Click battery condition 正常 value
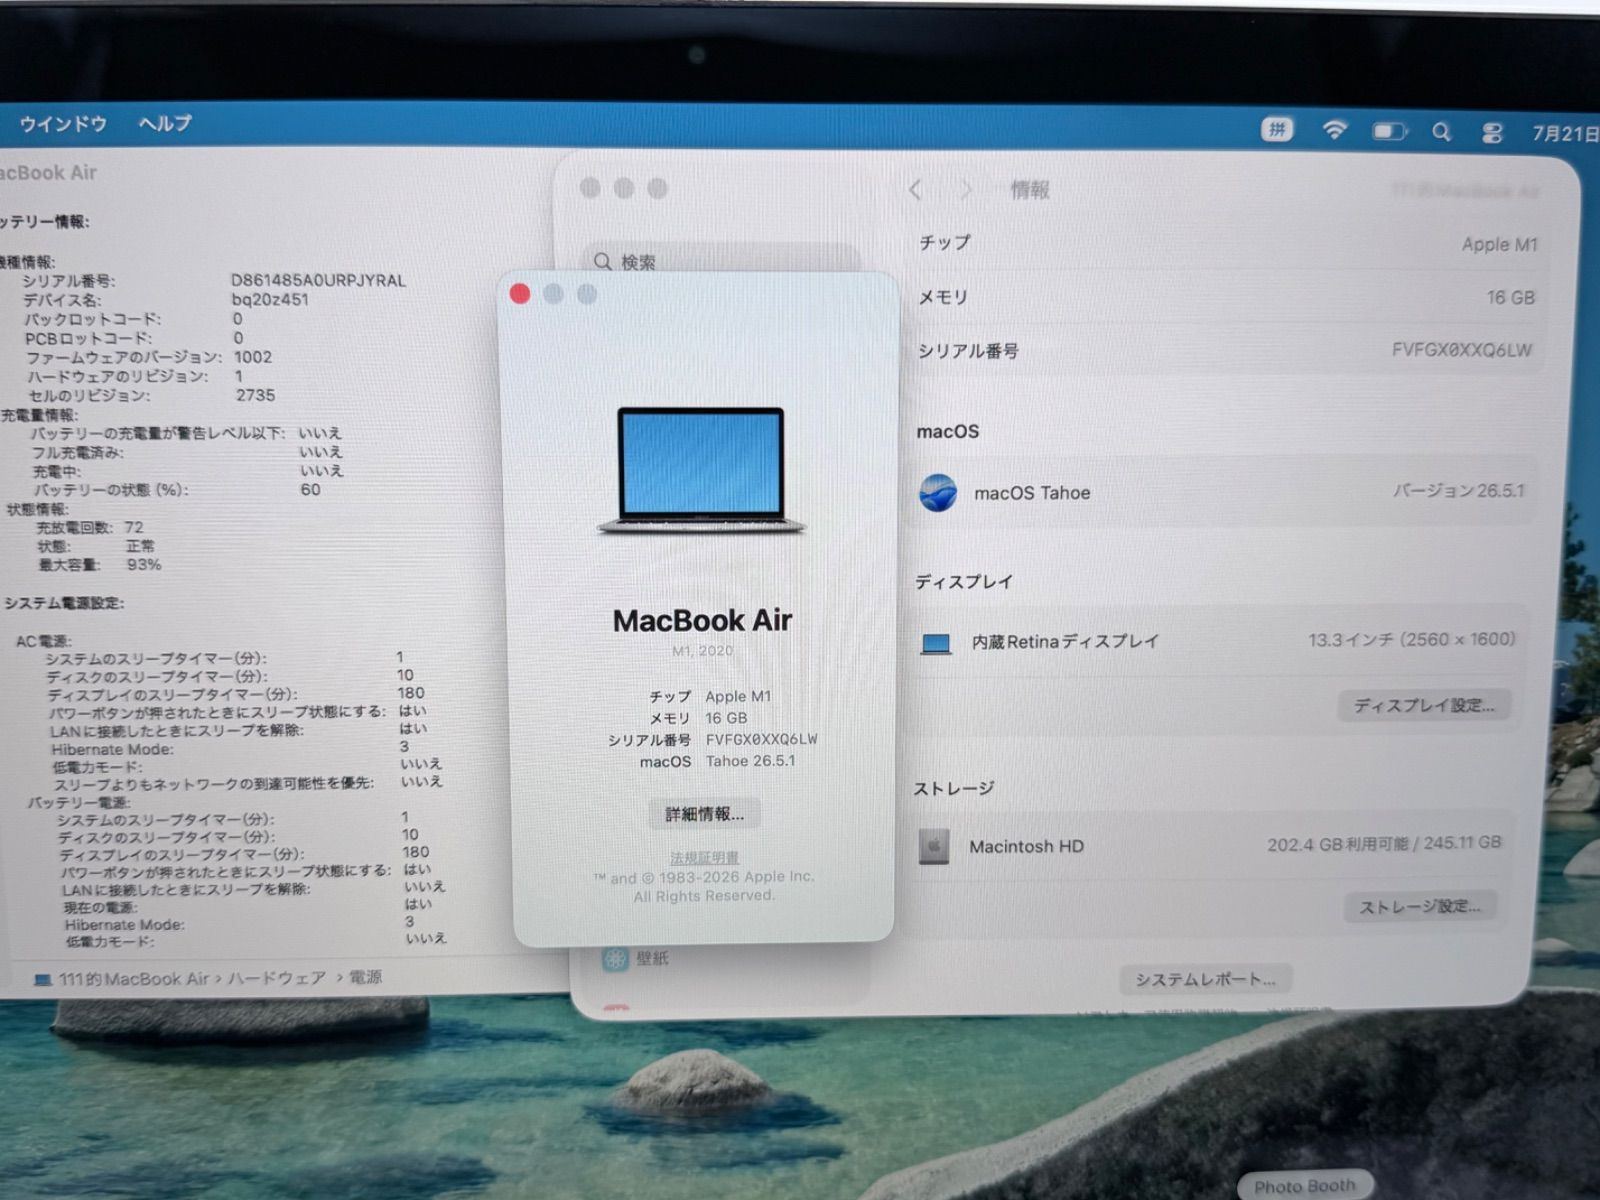 [x=140, y=546]
